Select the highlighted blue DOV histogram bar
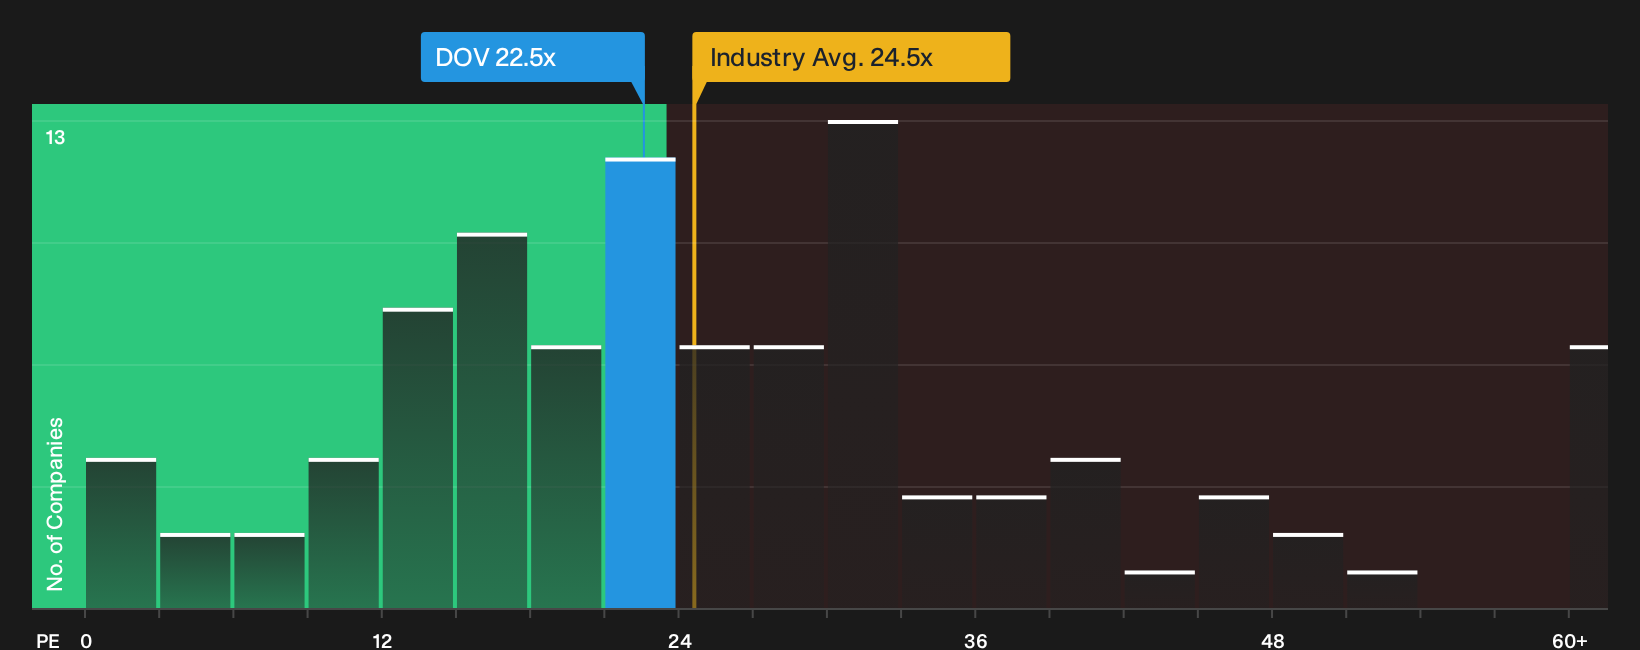Viewport: 1640px width, 650px height. (640, 383)
